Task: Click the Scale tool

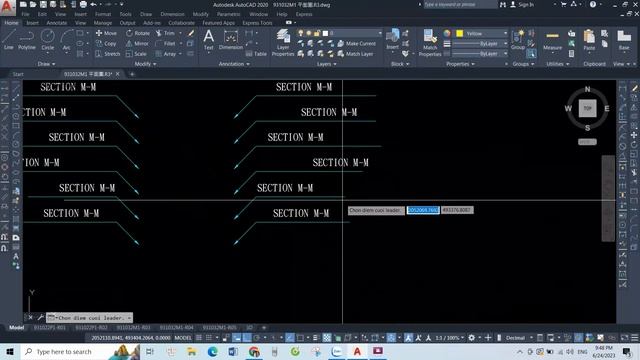Action: tap(136, 54)
